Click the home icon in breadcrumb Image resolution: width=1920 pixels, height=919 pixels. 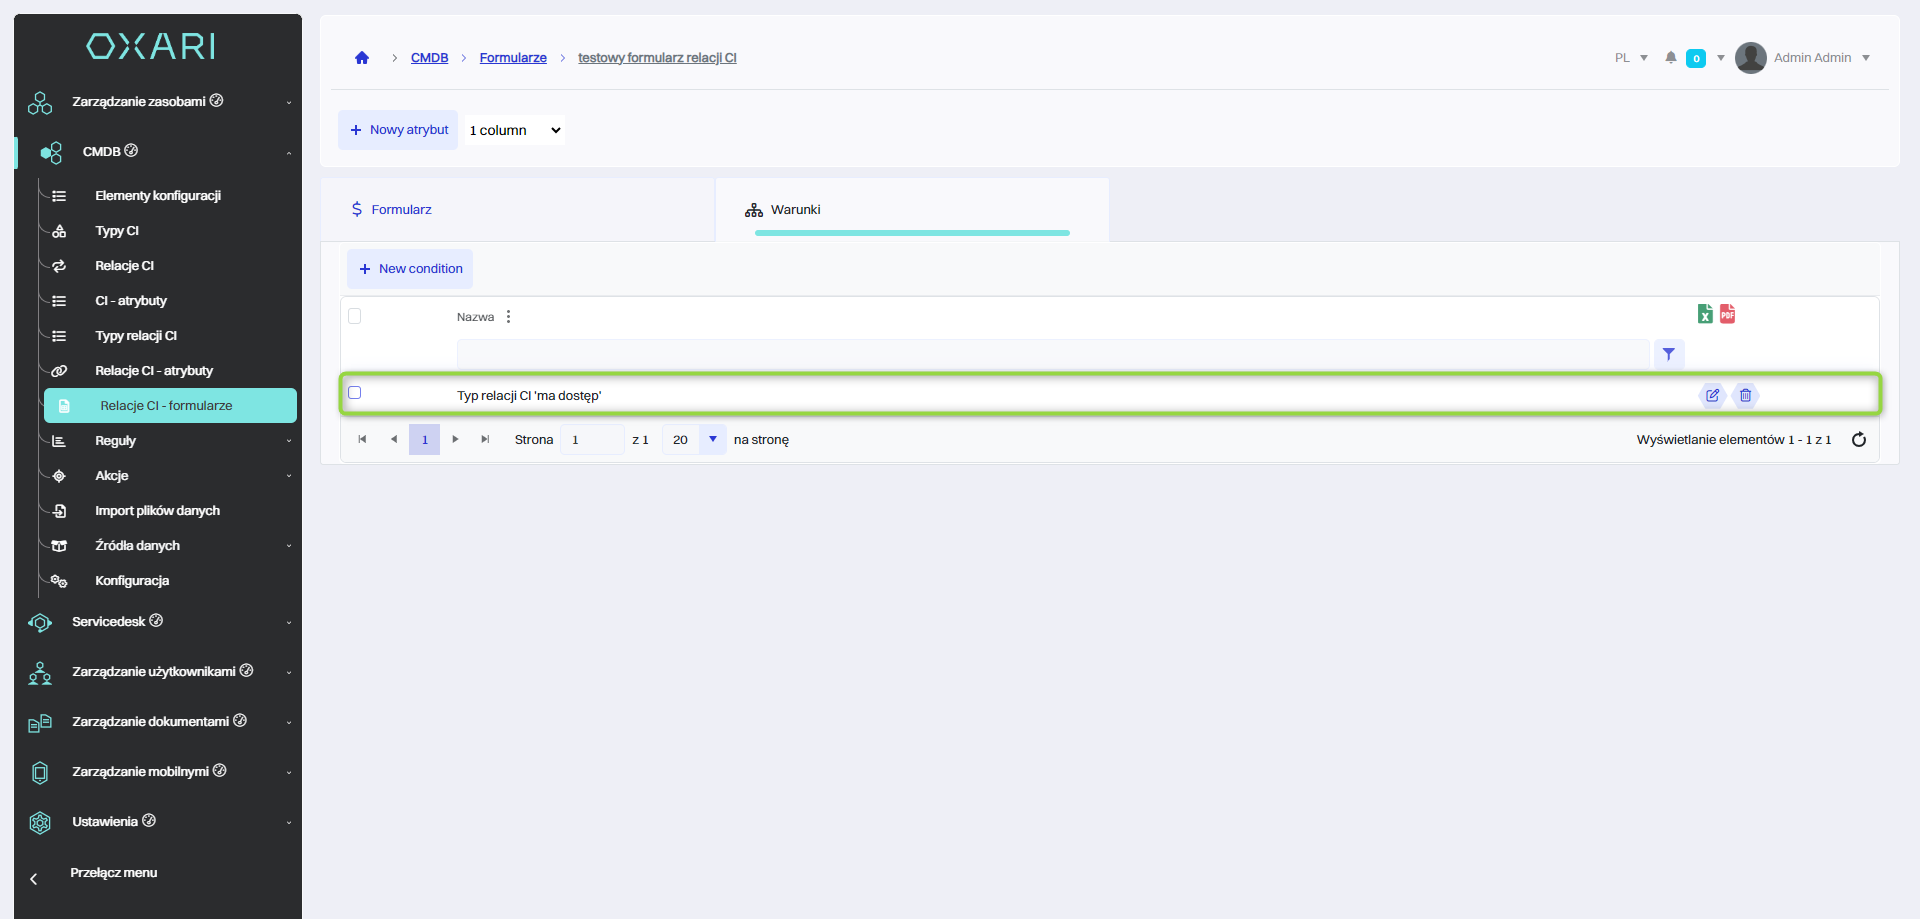(362, 58)
